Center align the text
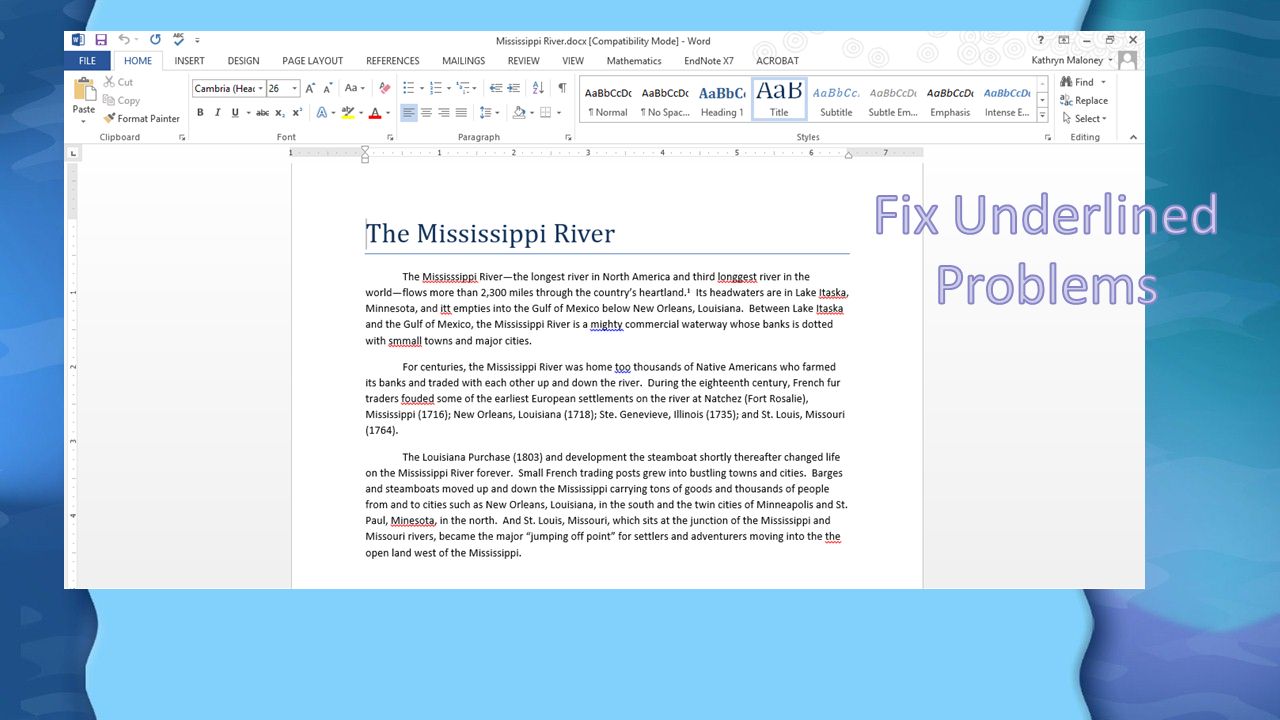The image size is (1280, 720). pyautogui.click(x=426, y=113)
